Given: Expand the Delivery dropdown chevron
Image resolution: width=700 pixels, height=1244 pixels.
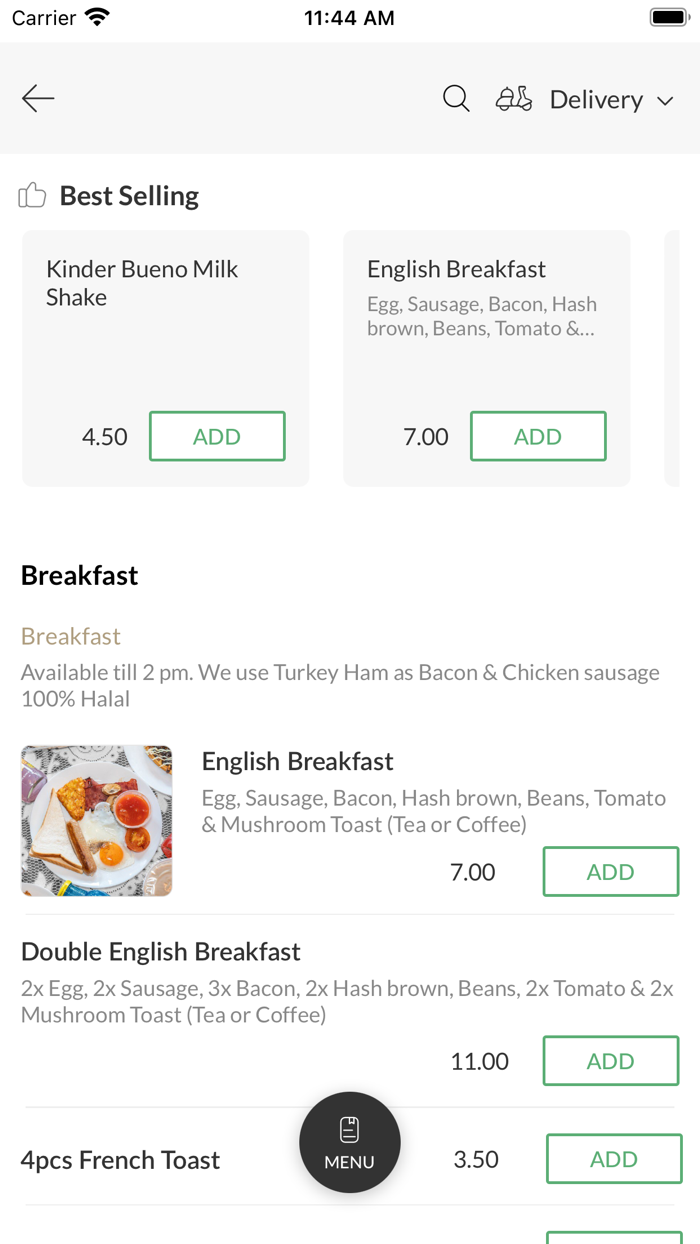Looking at the screenshot, I should [x=665, y=100].
